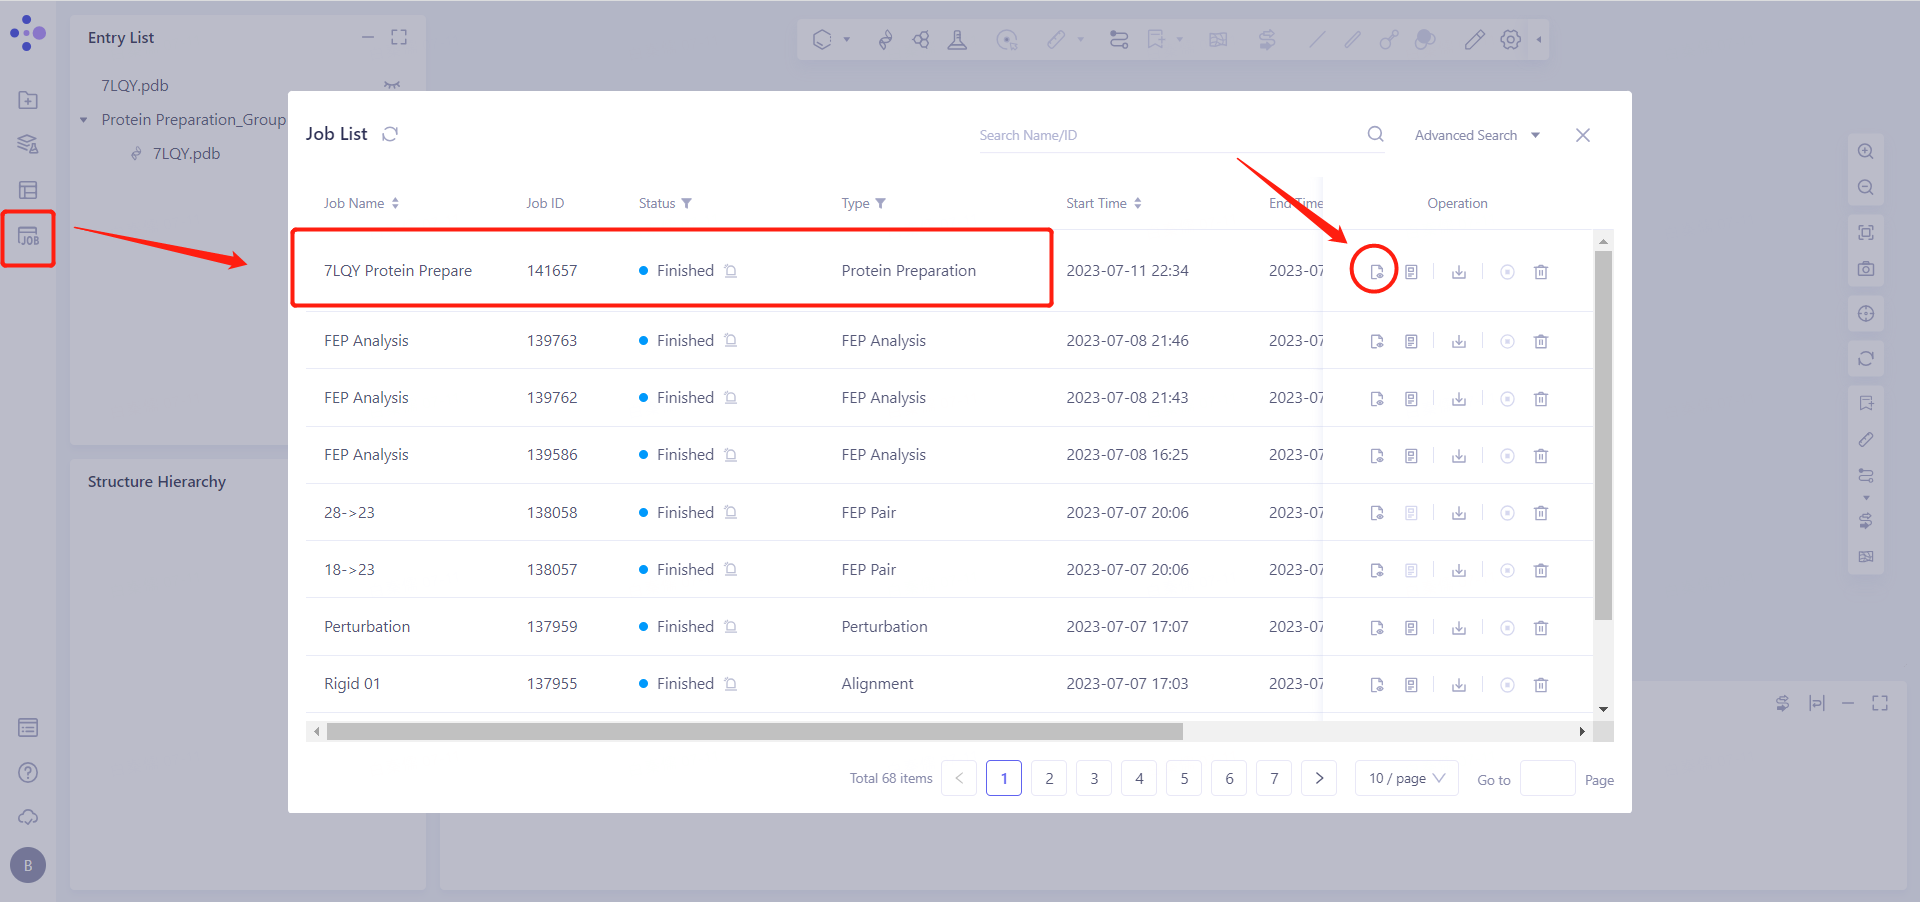Click the refresh icon beside Job List
This screenshot has height=902, width=1920.
pos(390,134)
